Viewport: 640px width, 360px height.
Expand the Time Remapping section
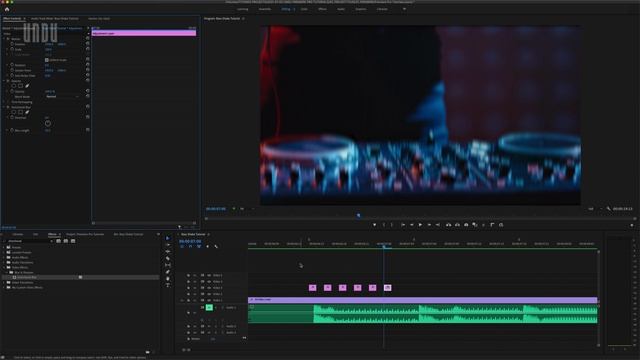point(4,102)
